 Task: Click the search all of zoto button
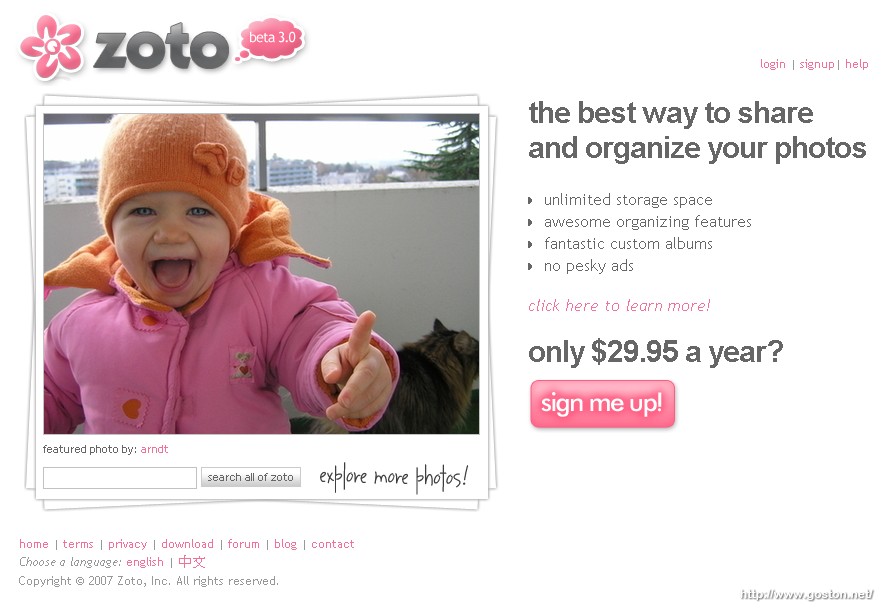(251, 477)
